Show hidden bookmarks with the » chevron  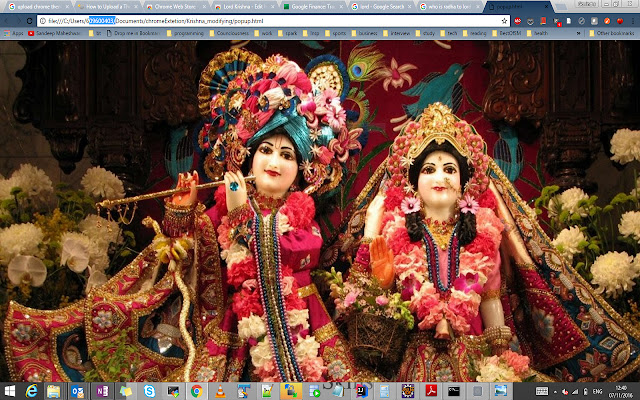coord(578,33)
